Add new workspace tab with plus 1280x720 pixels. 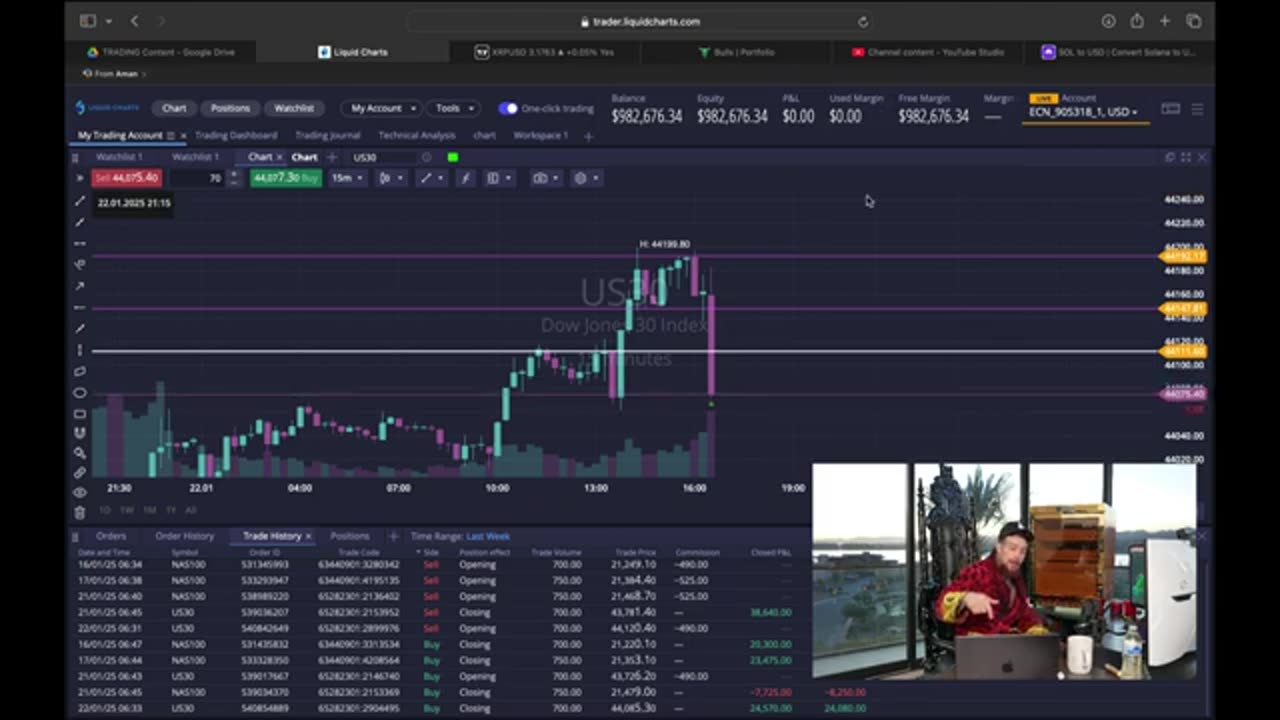(x=588, y=136)
